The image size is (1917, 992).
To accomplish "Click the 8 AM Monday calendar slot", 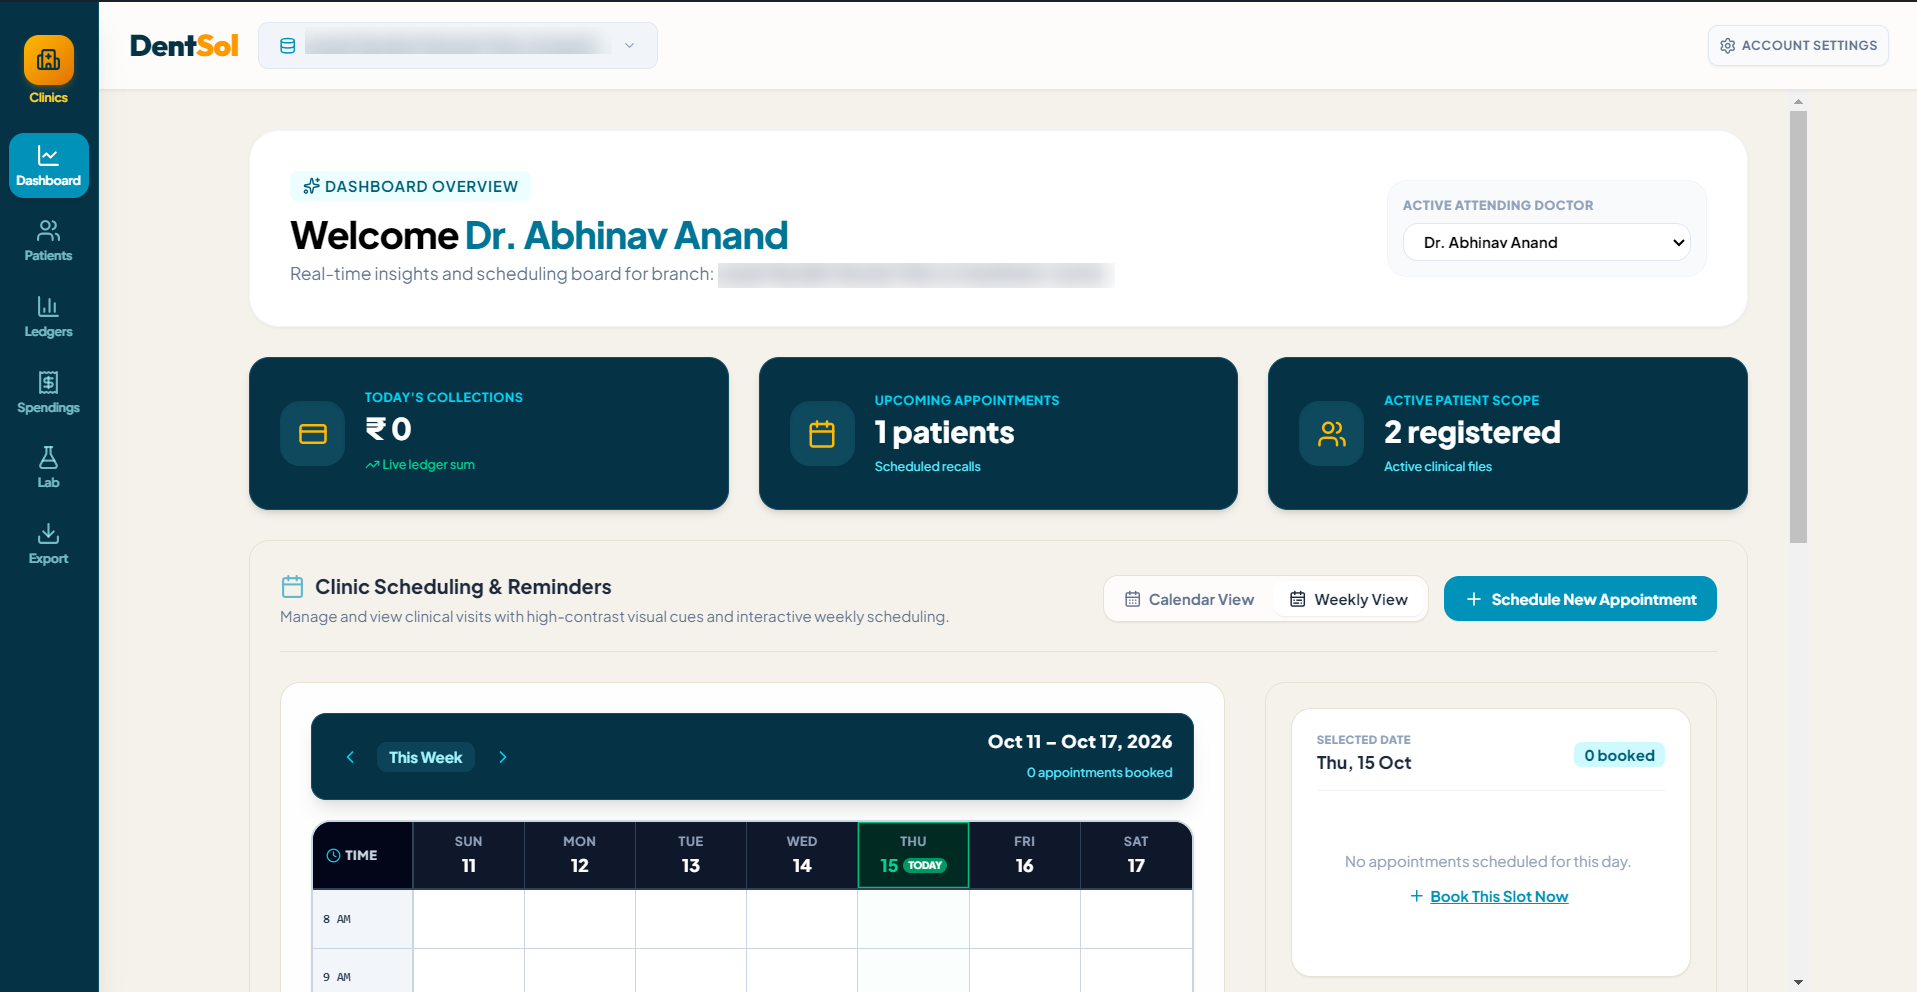I will click(580, 919).
